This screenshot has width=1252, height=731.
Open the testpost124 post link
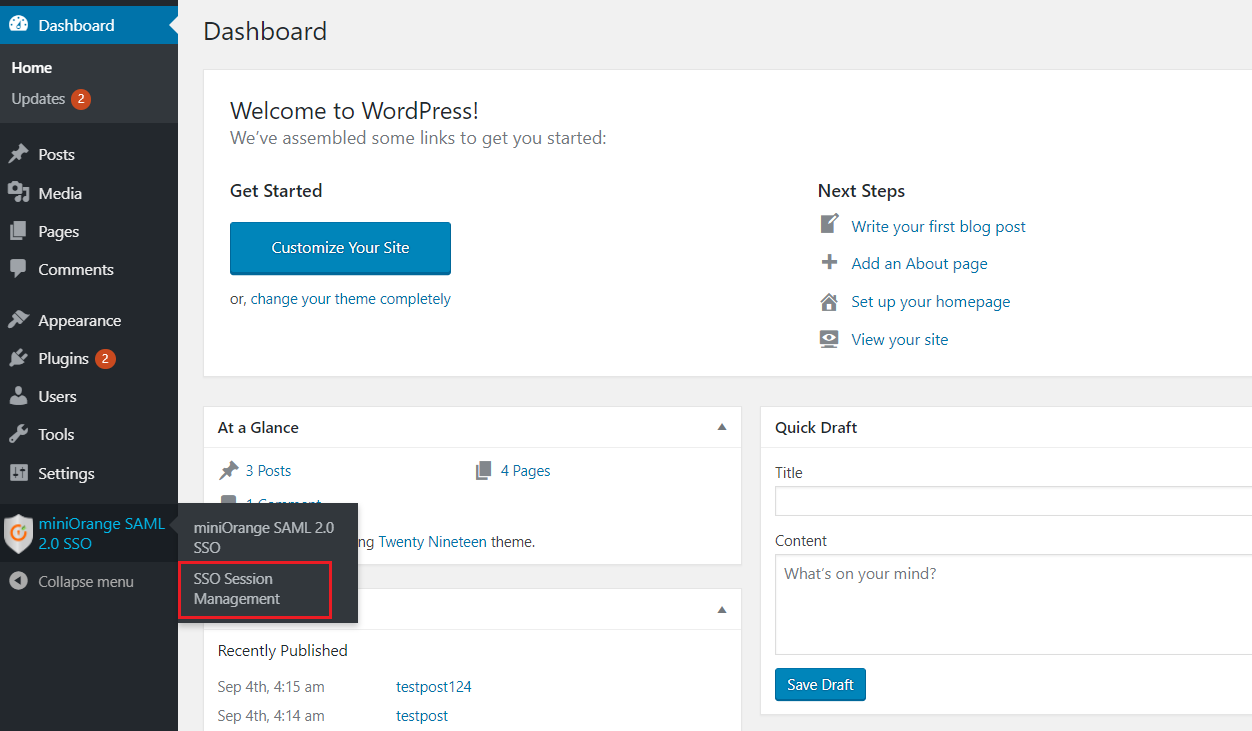pyautogui.click(x=433, y=686)
